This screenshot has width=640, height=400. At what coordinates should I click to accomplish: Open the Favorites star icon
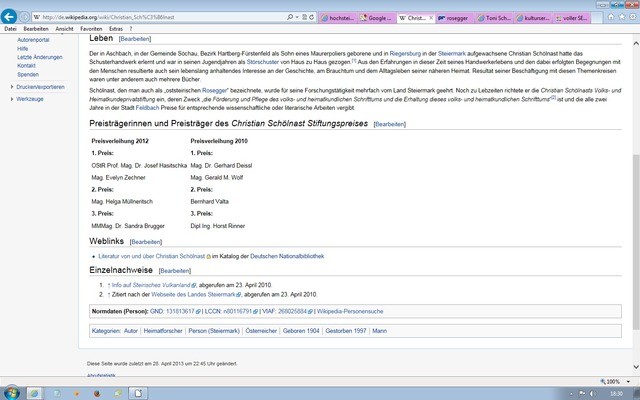click(x=622, y=17)
